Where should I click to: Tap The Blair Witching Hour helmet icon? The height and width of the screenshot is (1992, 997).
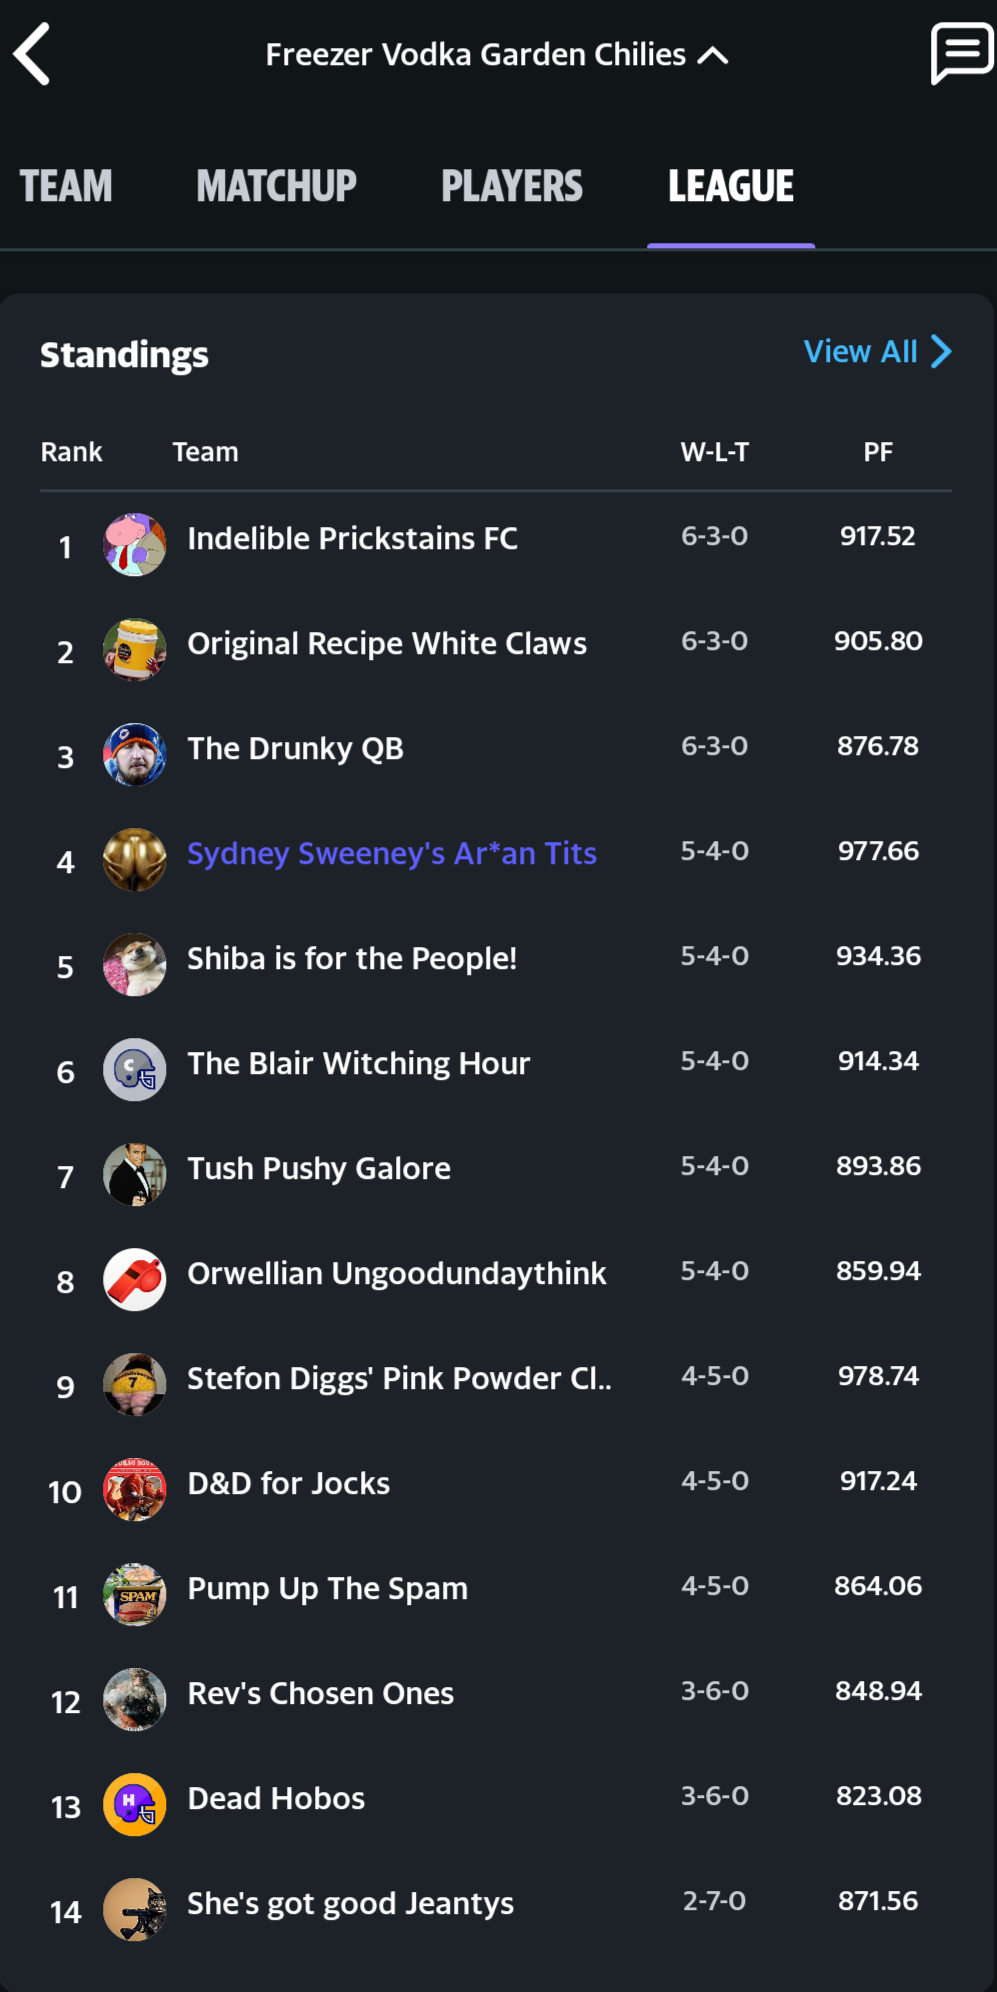(135, 1069)
